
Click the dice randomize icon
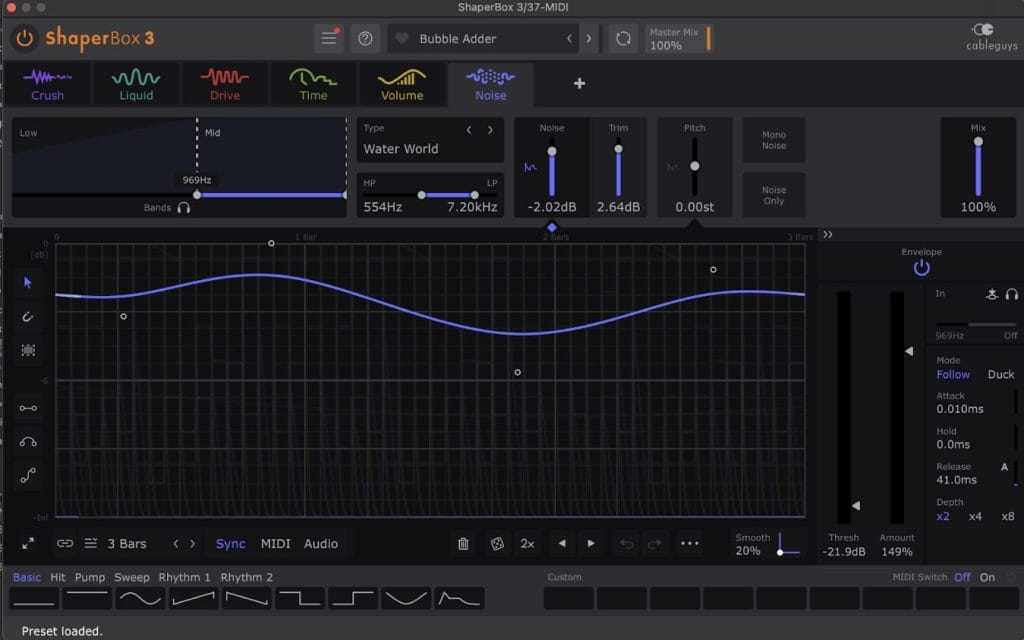point(497,543)
